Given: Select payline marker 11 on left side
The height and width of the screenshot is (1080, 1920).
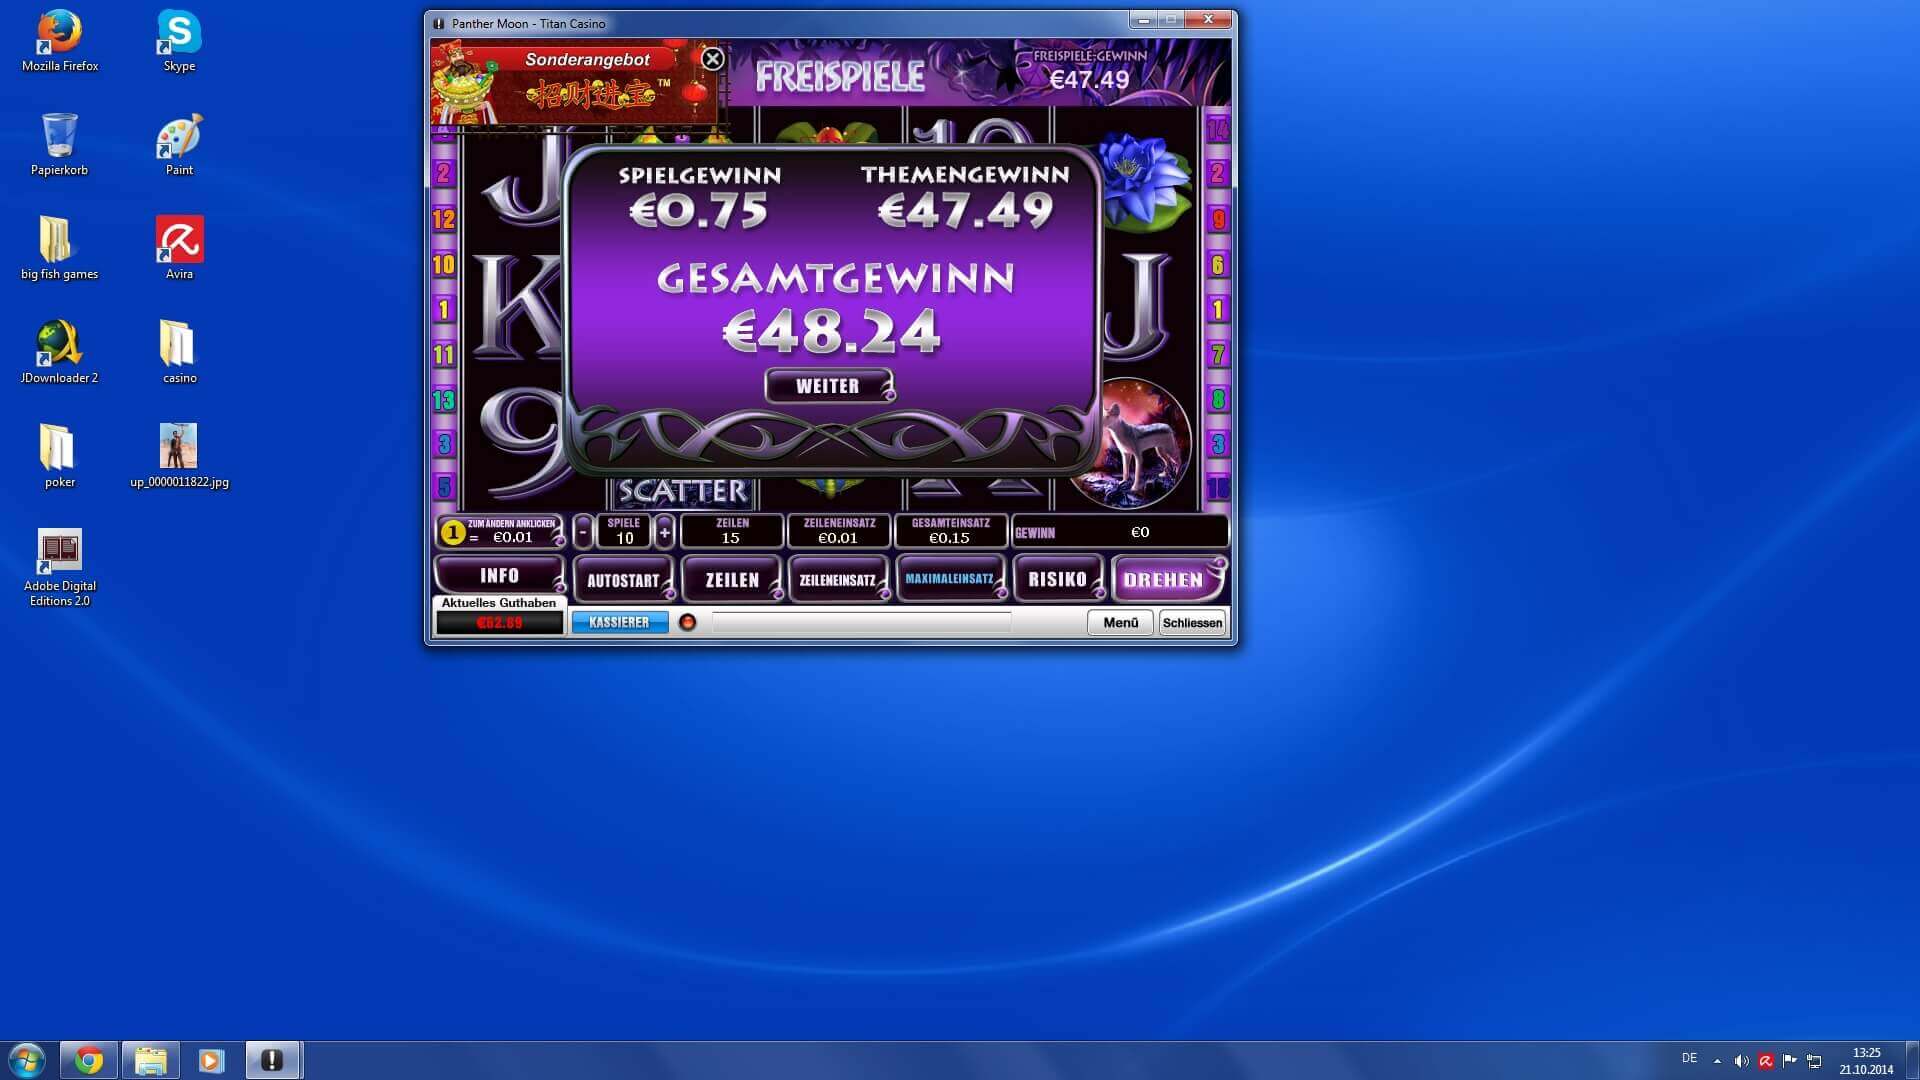Looking at the screenshot, I should point(444,355).
